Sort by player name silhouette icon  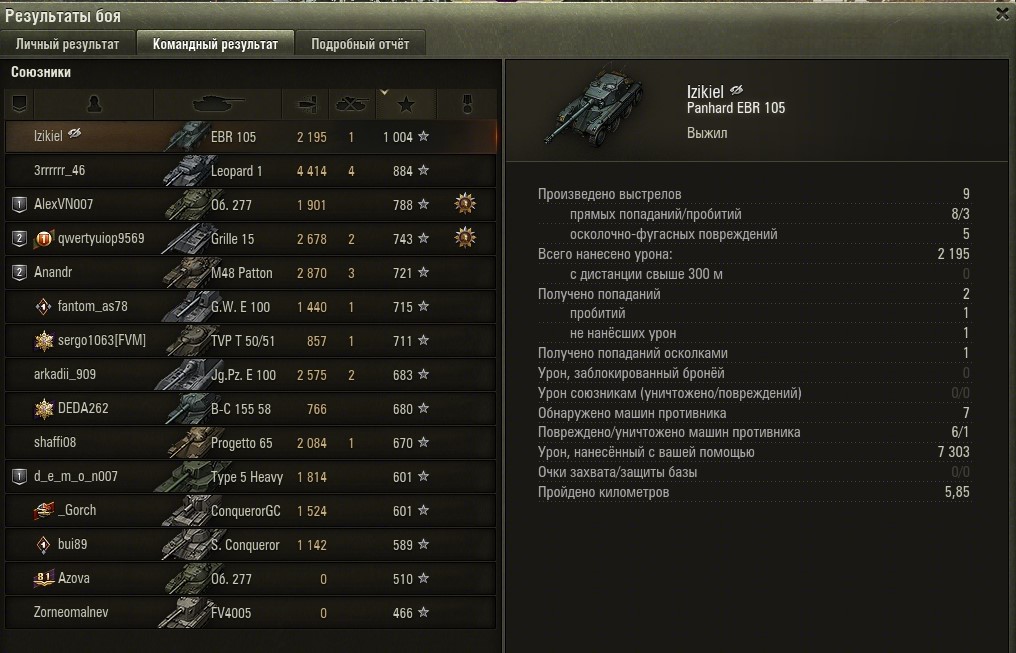[94, 104]
